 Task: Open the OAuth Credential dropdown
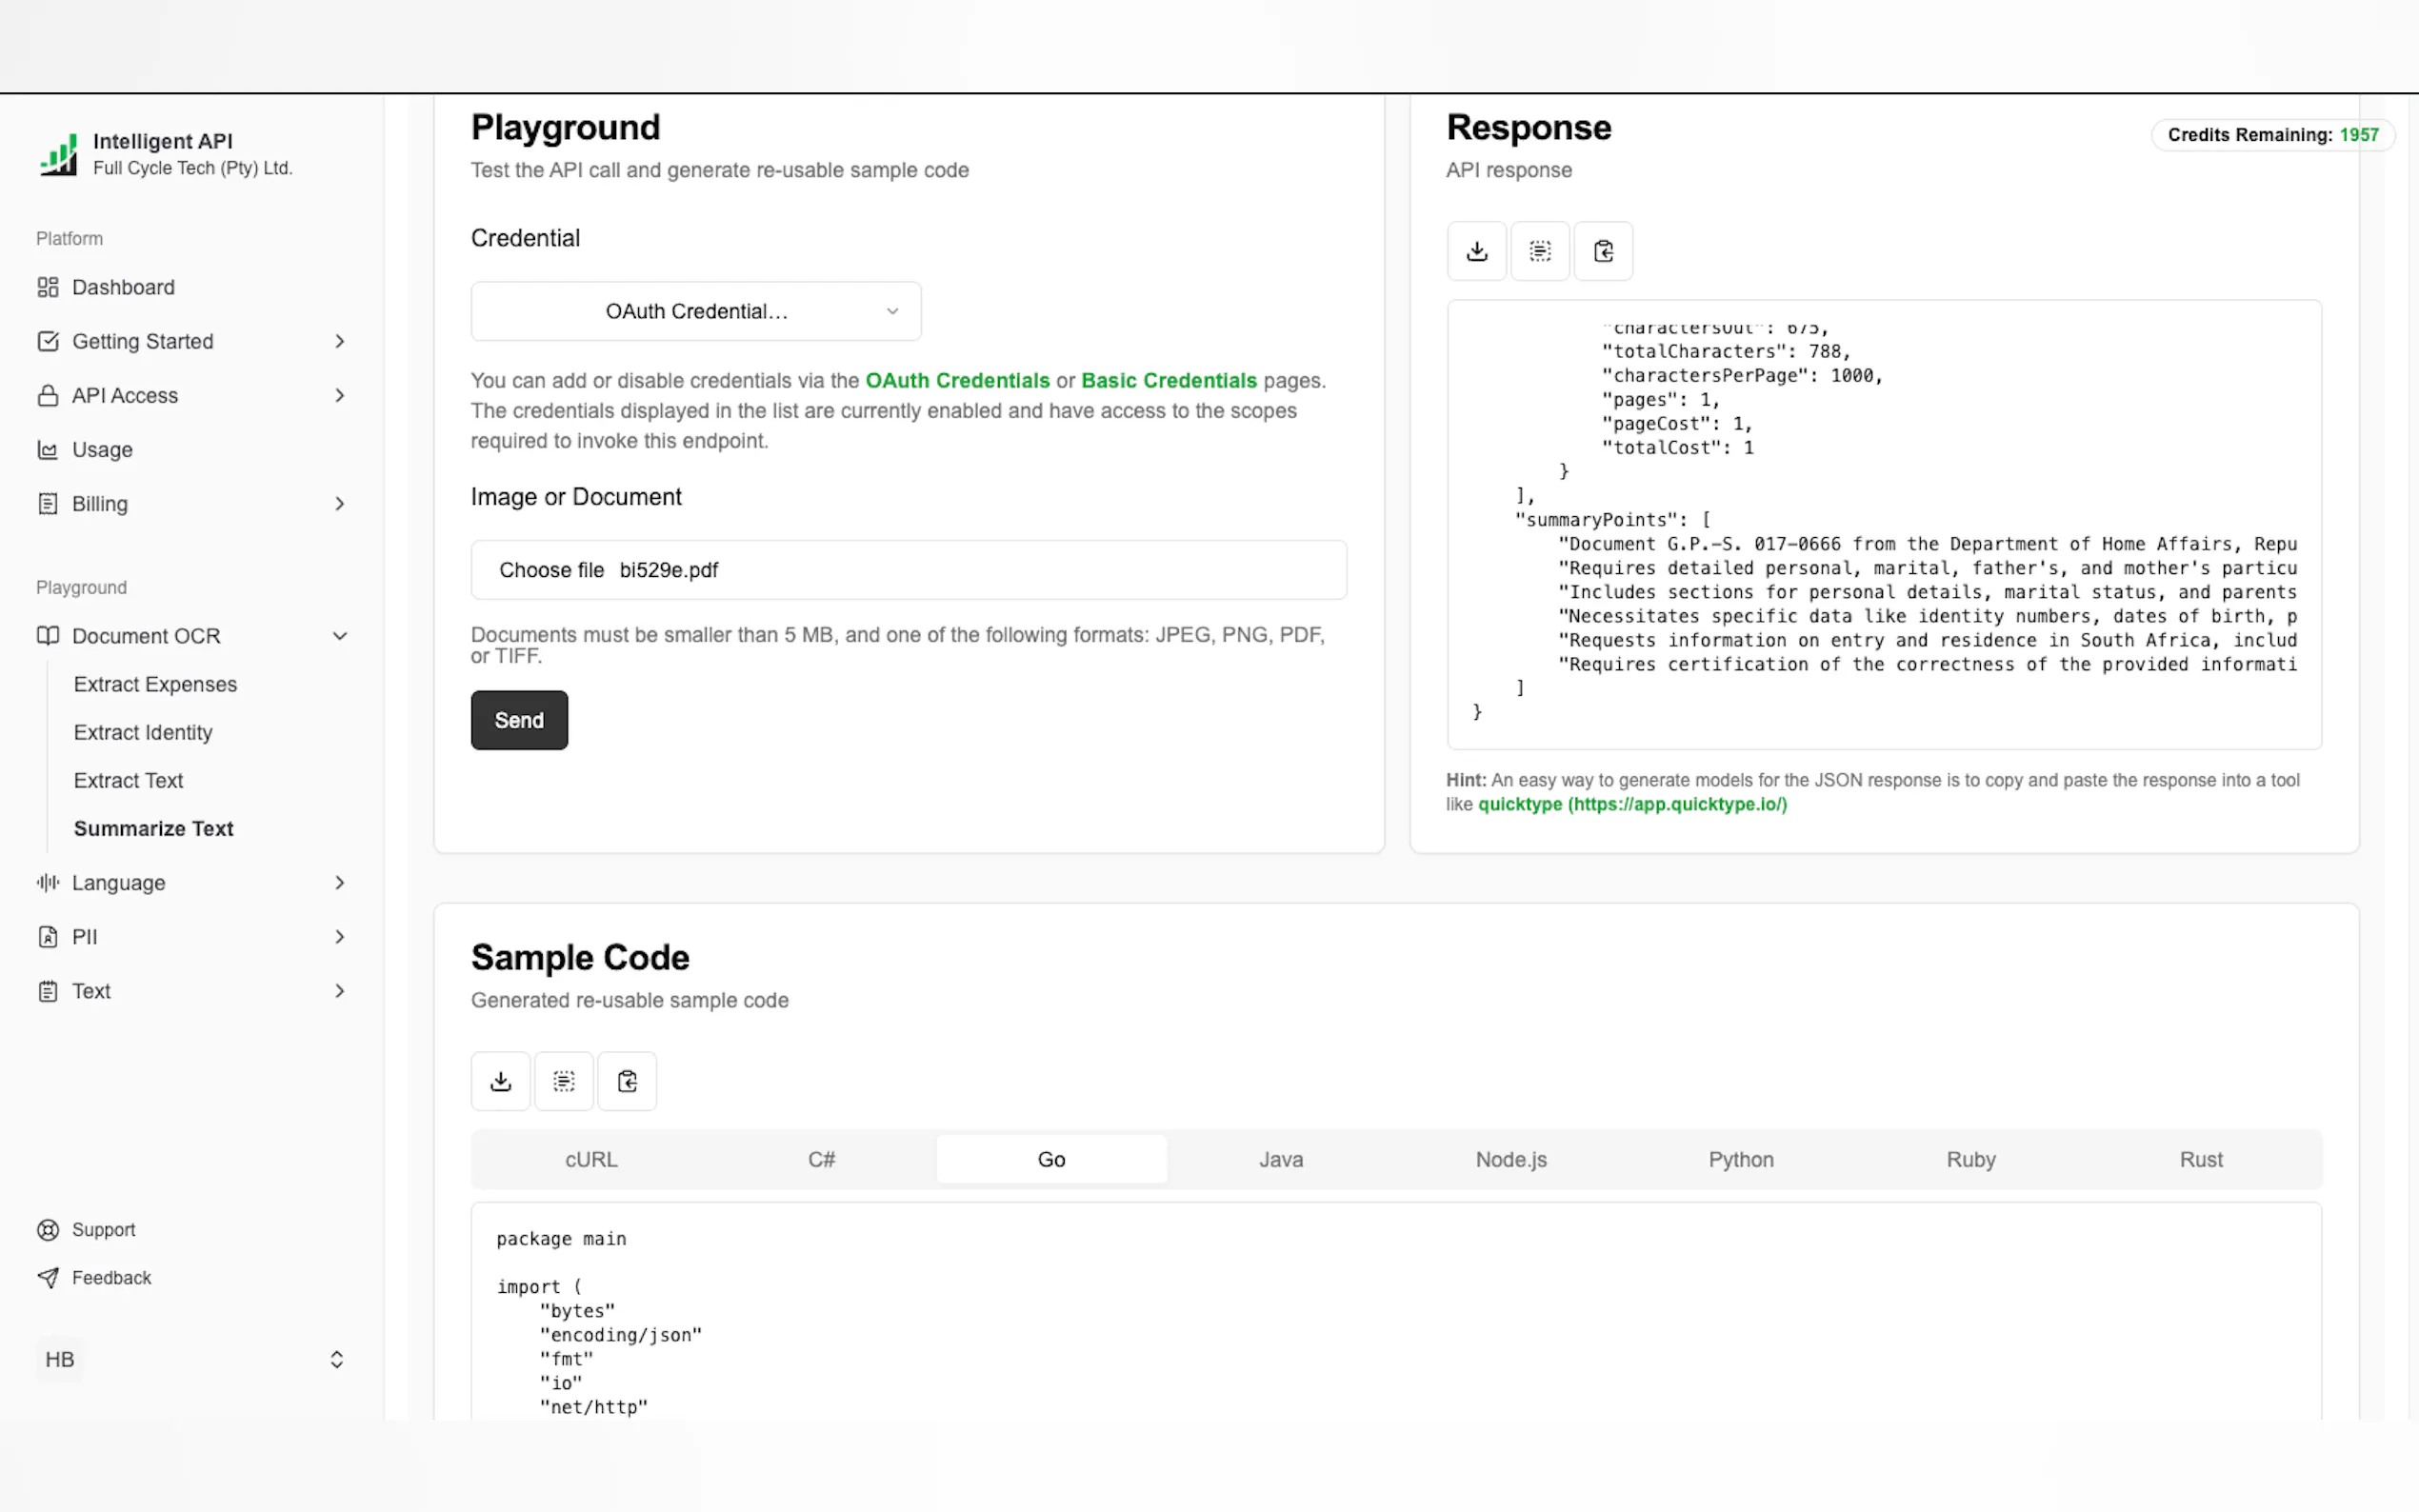click(696, 311)
